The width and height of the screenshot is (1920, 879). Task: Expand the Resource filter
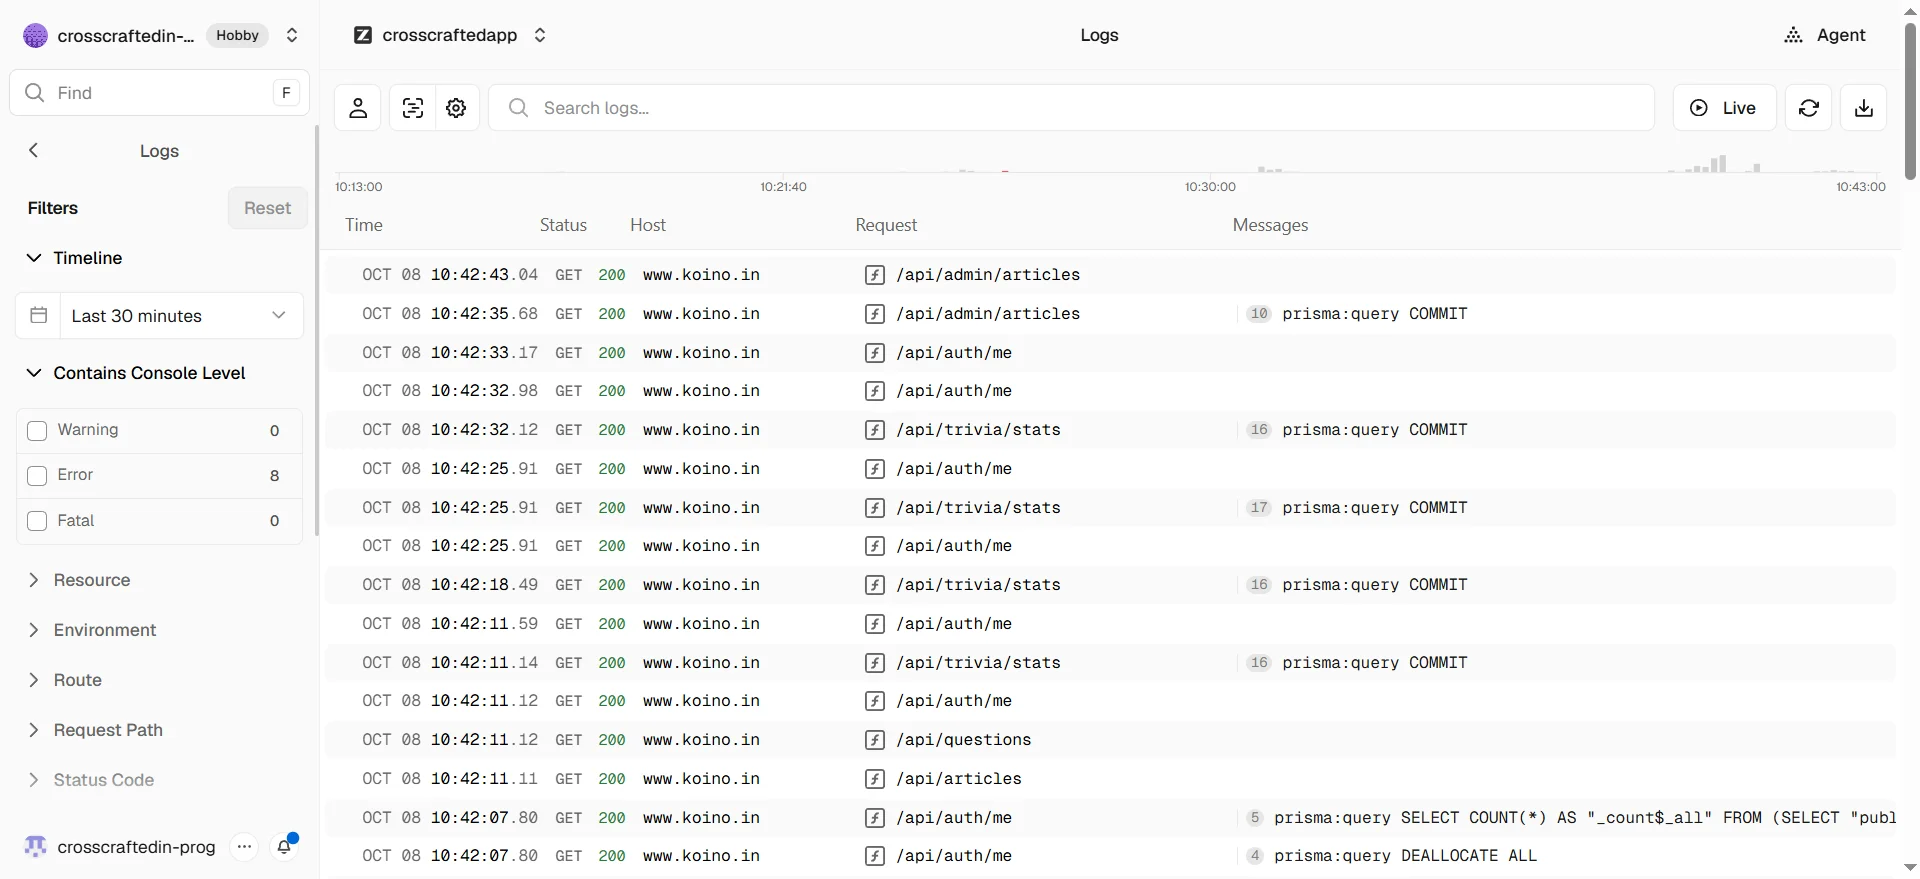(x=78, y=580)
